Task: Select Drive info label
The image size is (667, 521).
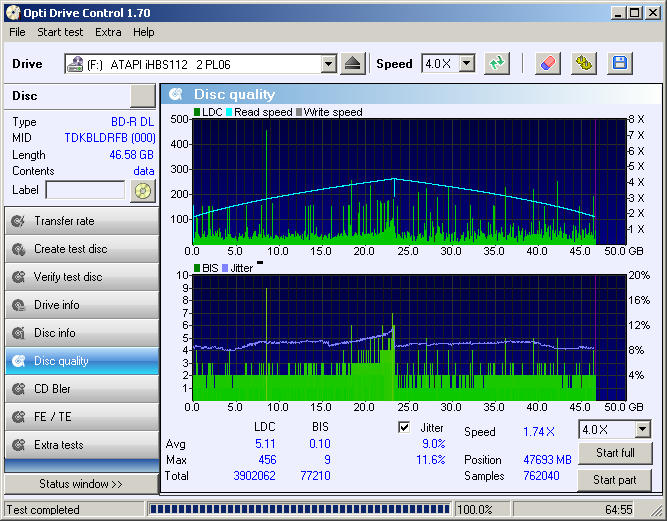Action: [x=57, y=305]
